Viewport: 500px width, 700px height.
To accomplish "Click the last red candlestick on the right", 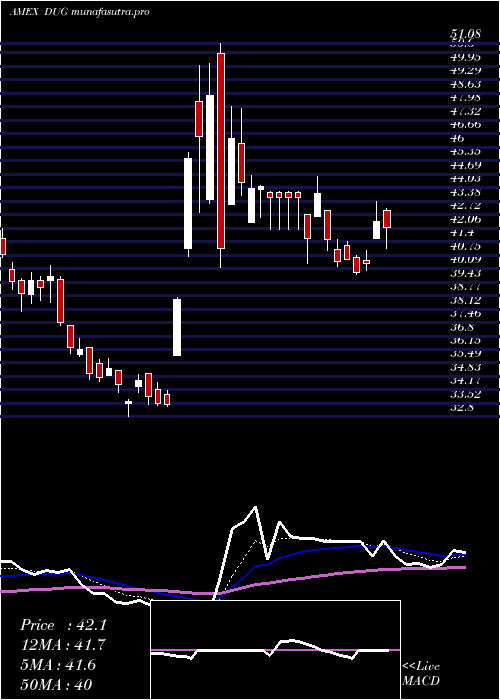I will (x=387, y=219).
